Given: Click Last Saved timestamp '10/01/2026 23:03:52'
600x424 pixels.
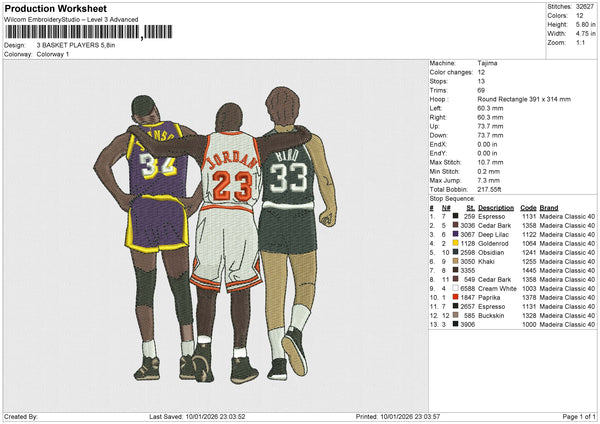Looking at the screenshot, I should pyautogui.click(x=215, y=417).
